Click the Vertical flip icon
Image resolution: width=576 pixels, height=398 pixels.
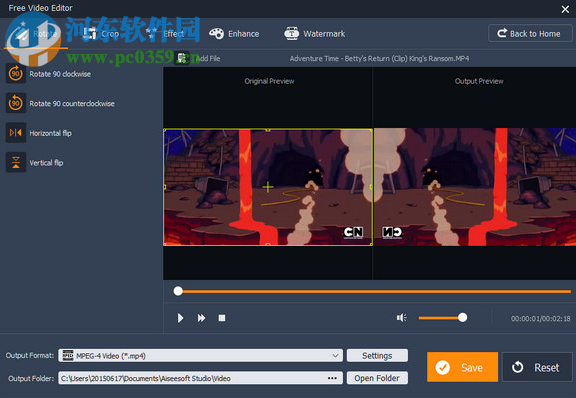16,162
